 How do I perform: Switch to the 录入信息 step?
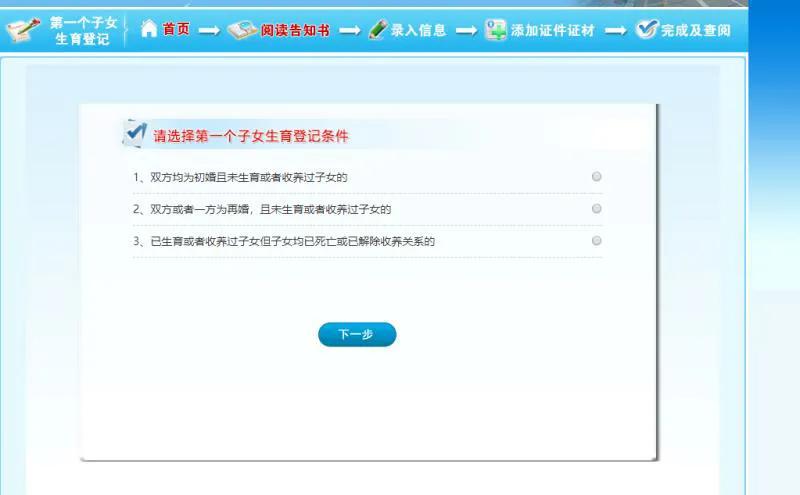click(418, 30)
